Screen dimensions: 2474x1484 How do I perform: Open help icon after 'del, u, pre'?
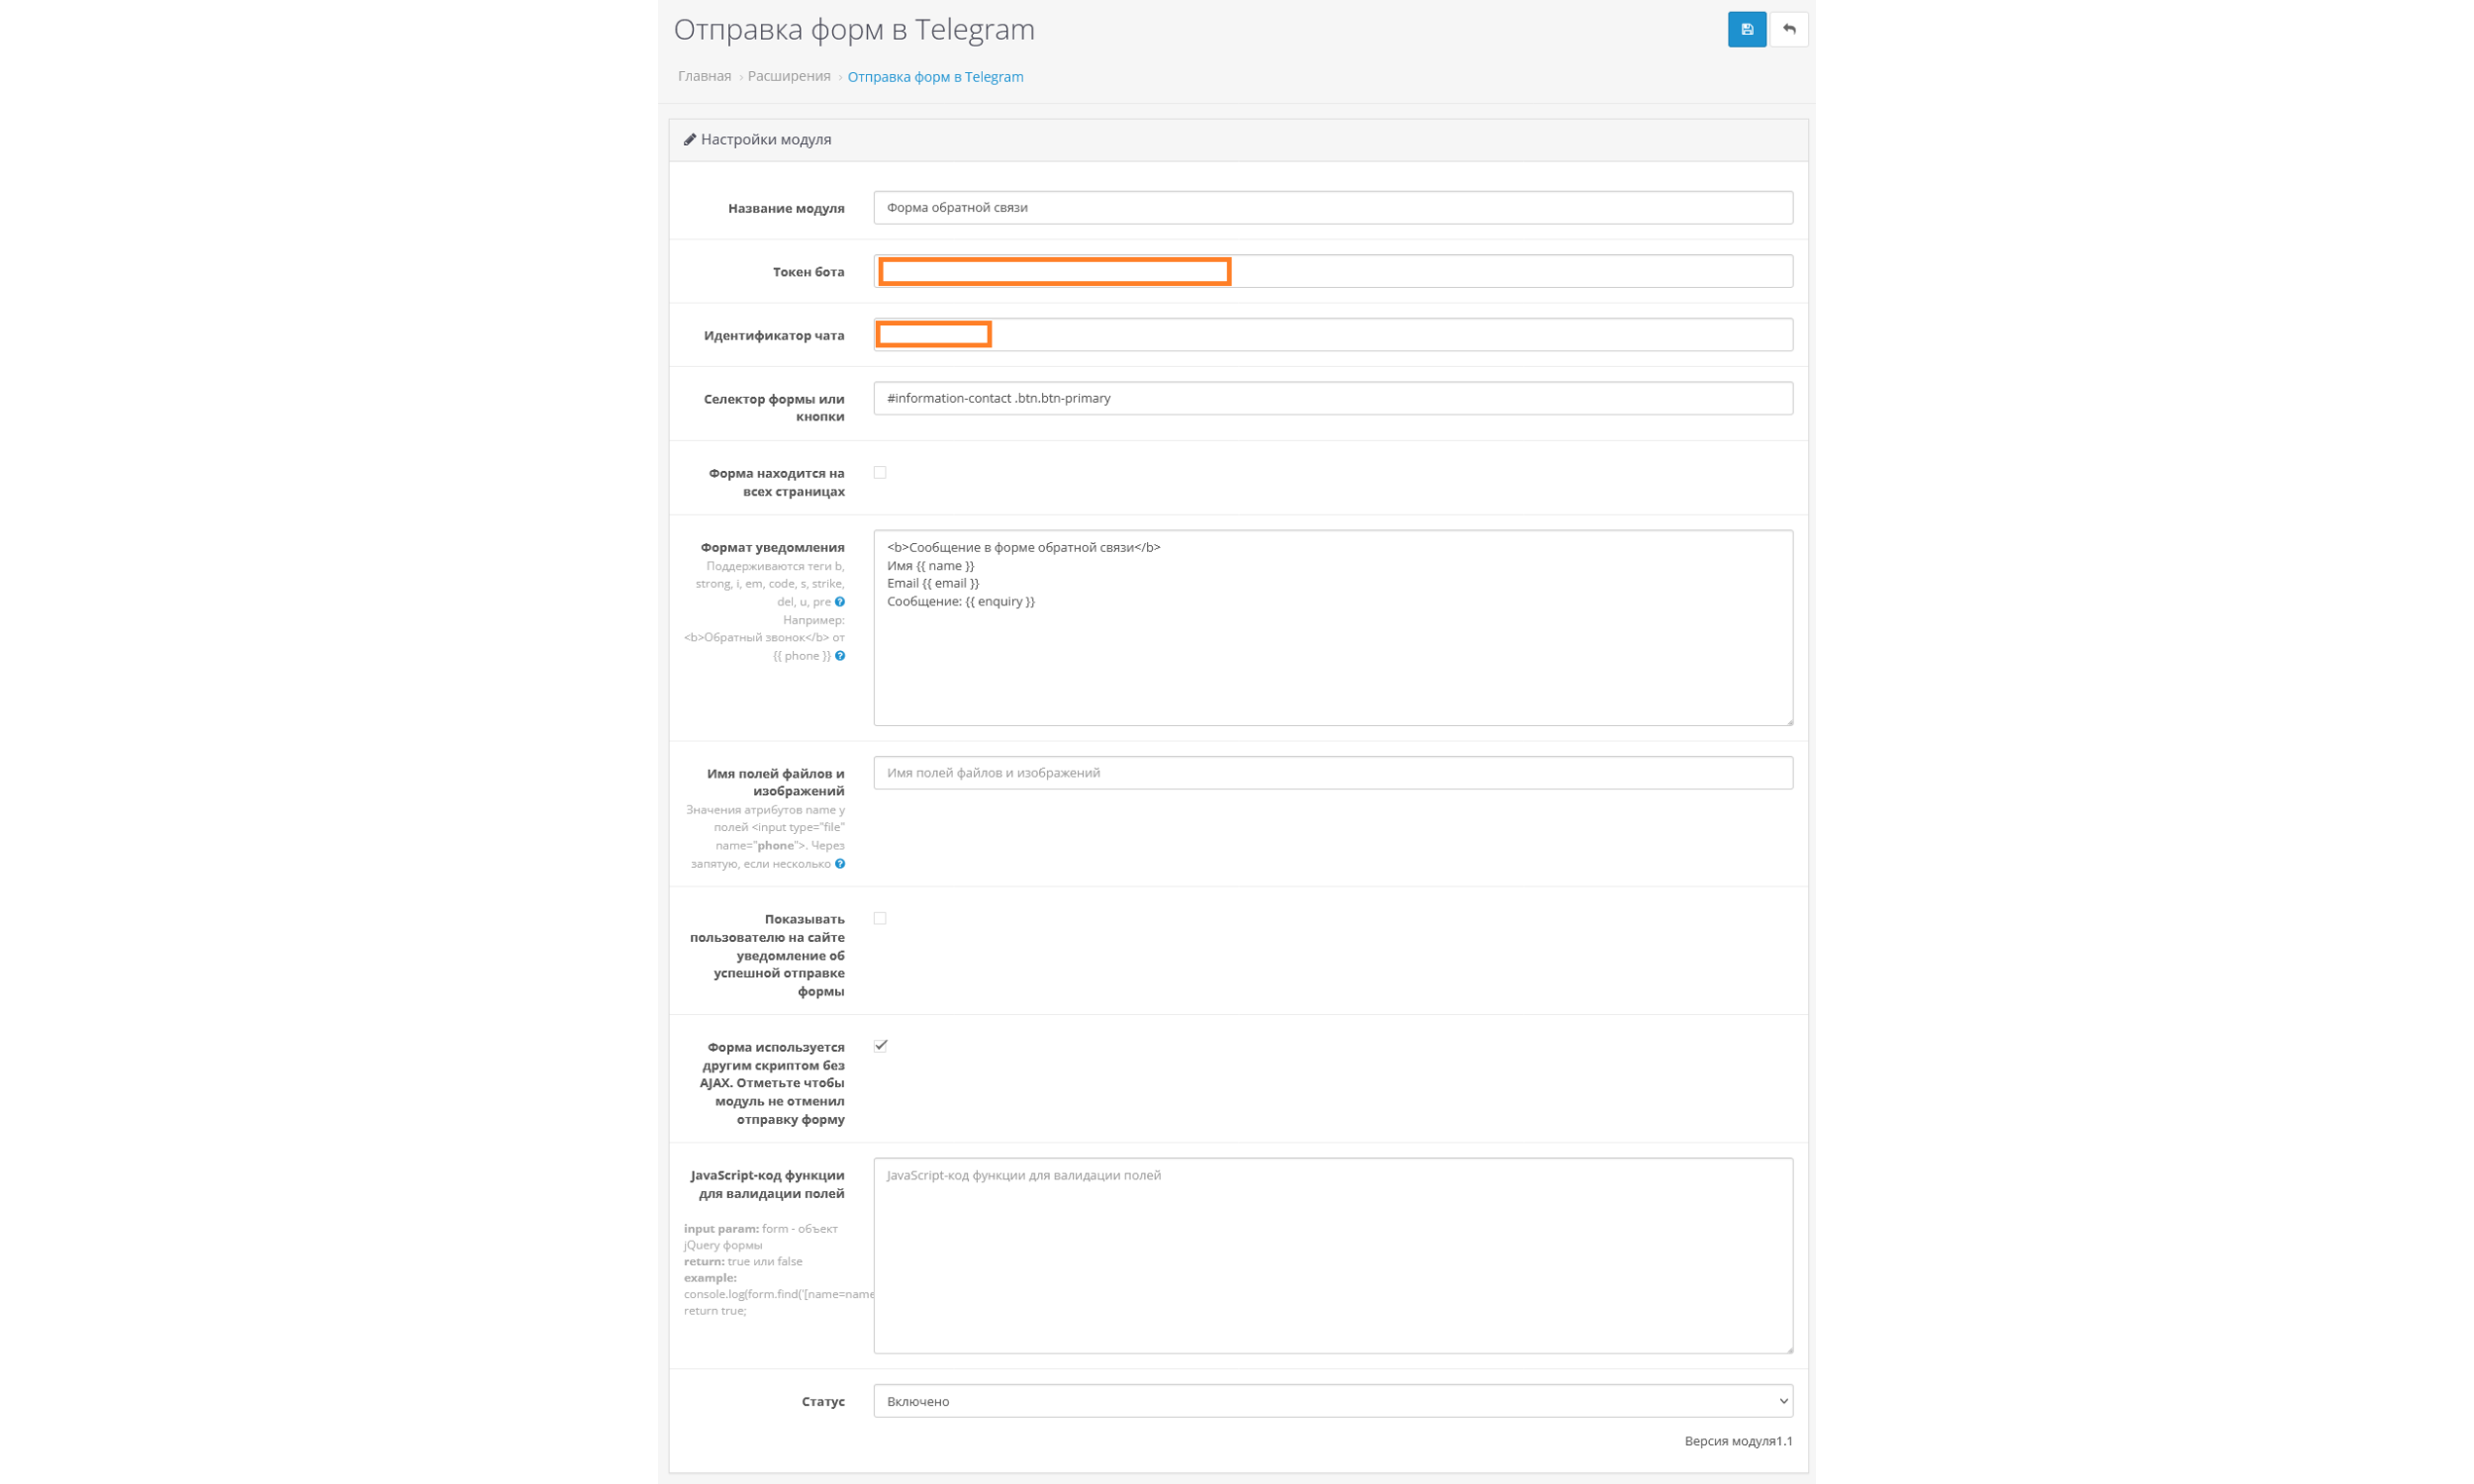pos(840,602)
